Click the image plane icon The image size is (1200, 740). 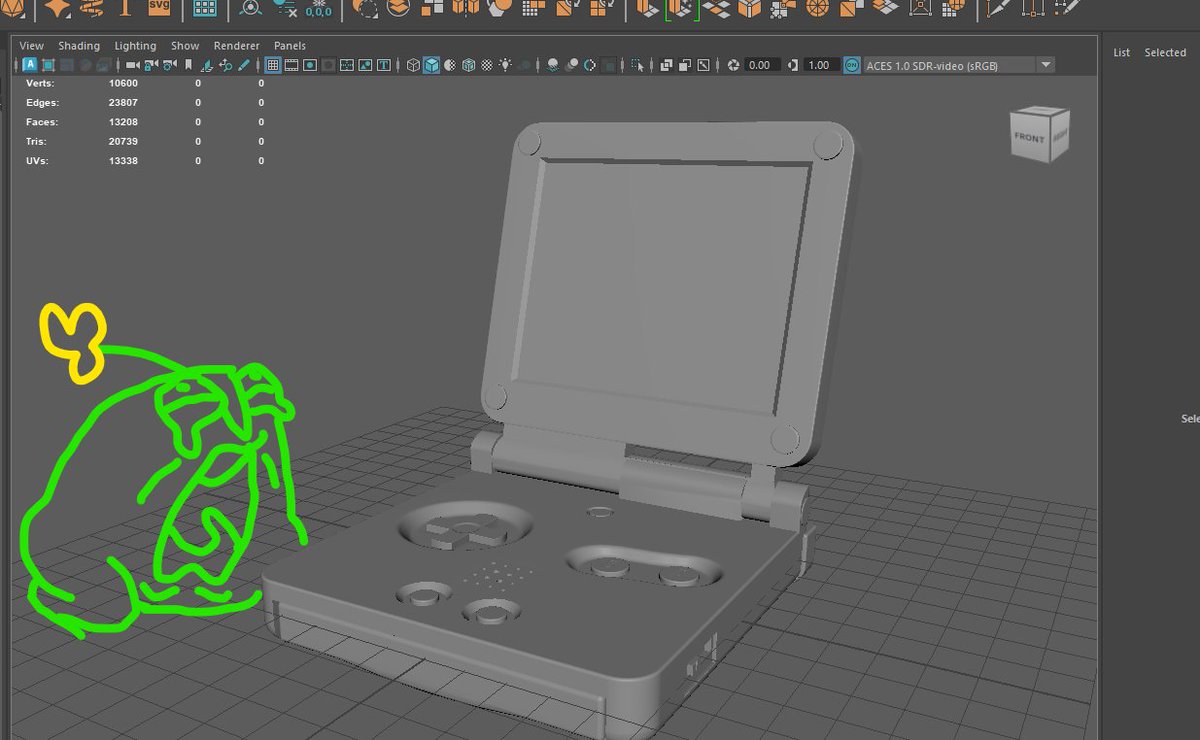click(x=206, y=65)
